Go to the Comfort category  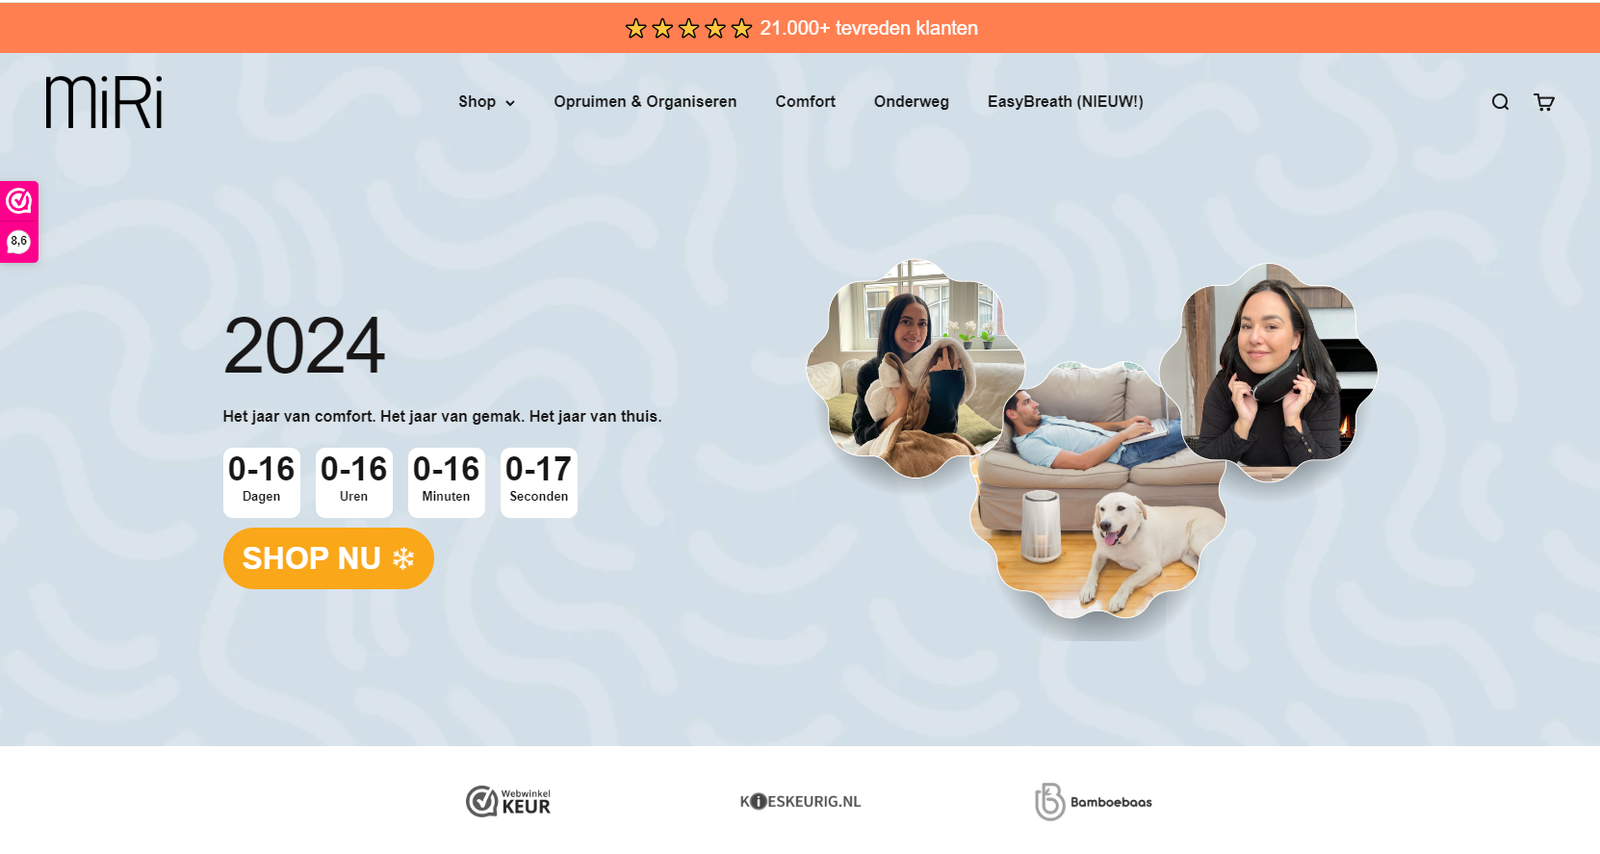[x=805, y=102]
